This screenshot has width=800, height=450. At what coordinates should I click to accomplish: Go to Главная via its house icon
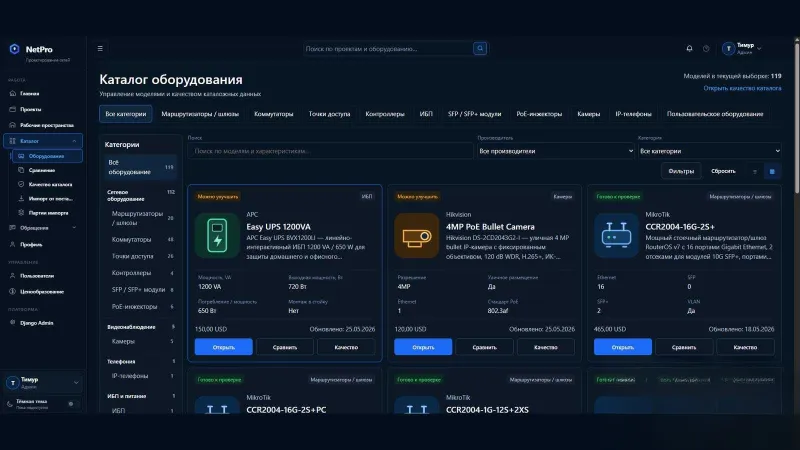click(13, 93)
